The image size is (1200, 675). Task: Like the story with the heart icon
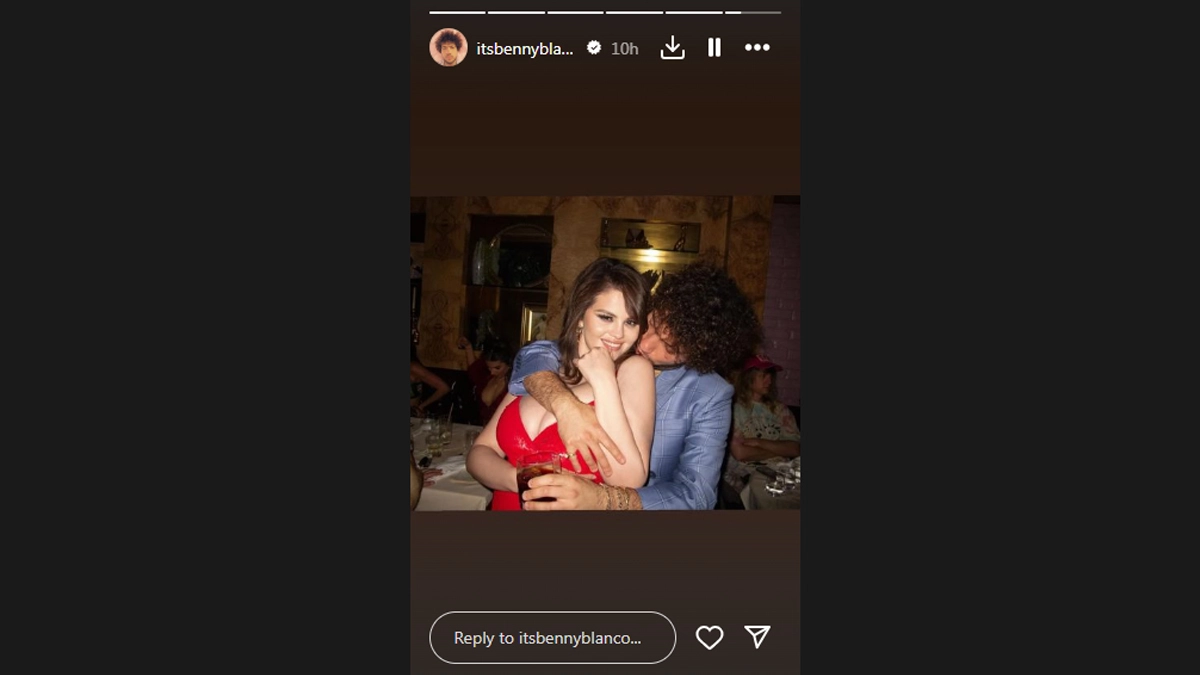coord(709,637)
